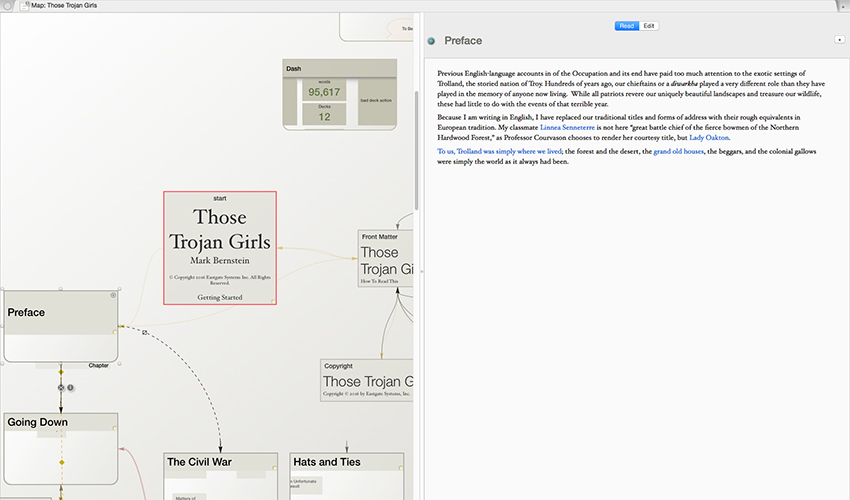Click the yellow diamond on Preface downward link
Viewport: 850px width, 500px height.
coord(61,372)
